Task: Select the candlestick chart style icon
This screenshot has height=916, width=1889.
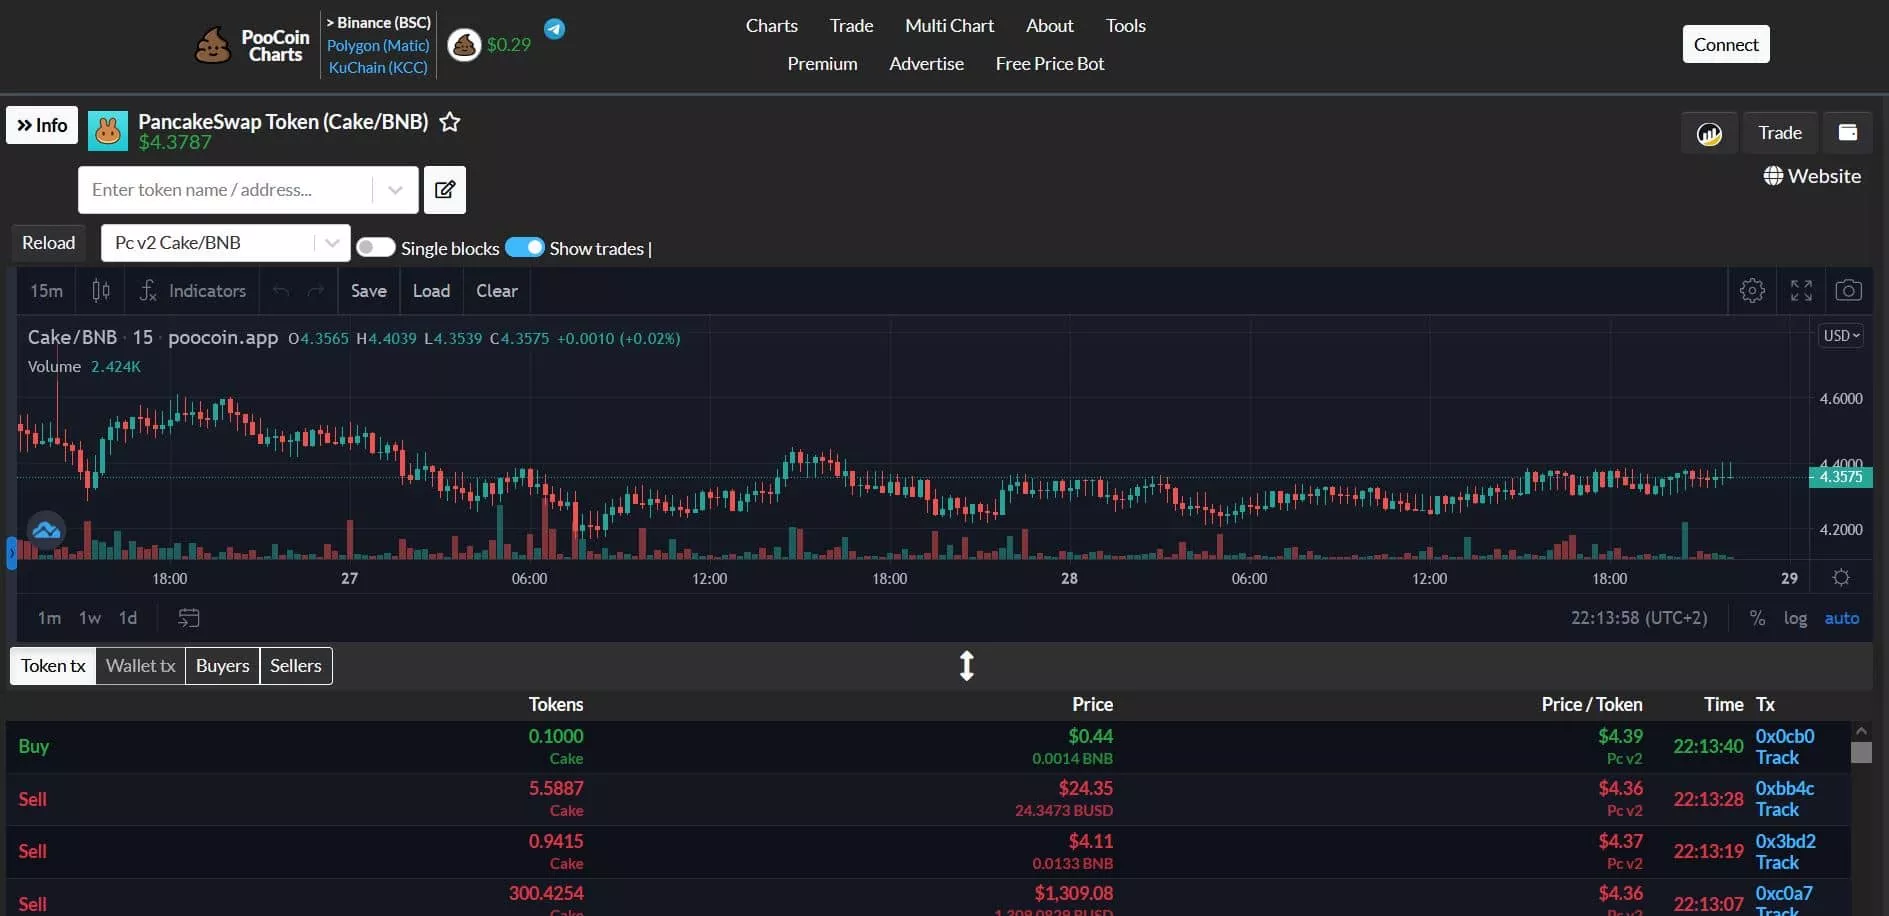Action: (100, 290)
